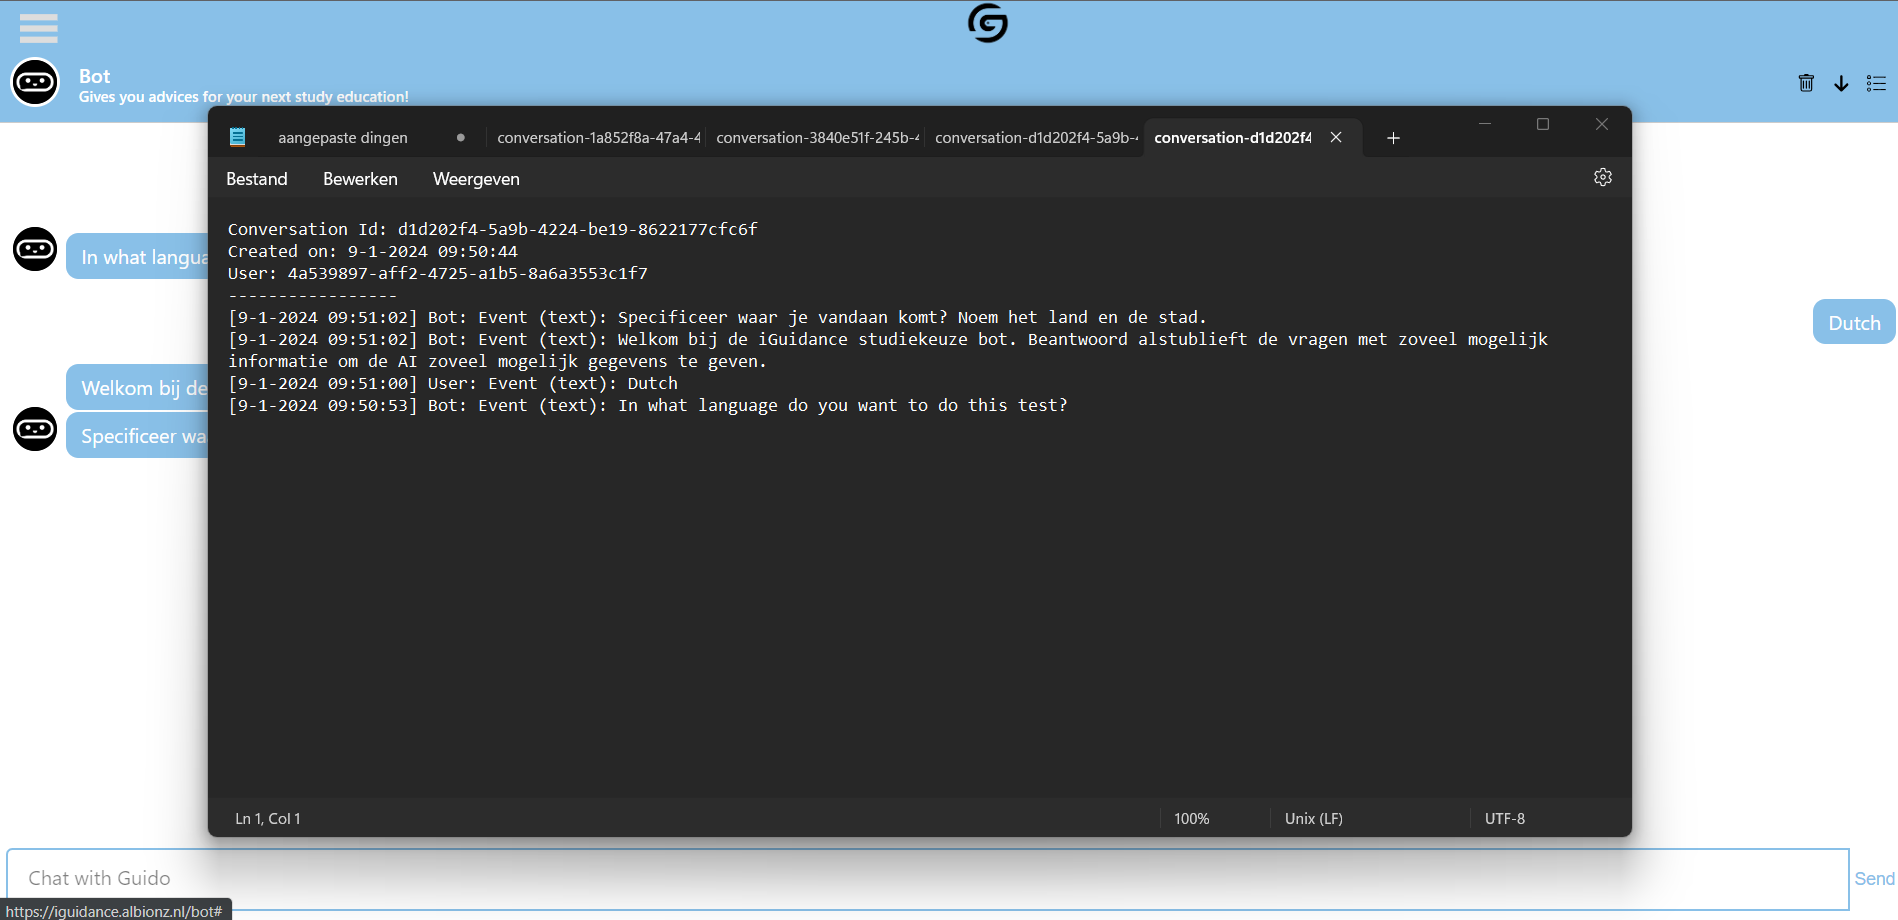Close the active conversation-d1d202f4 tab

click(1336, 137)
